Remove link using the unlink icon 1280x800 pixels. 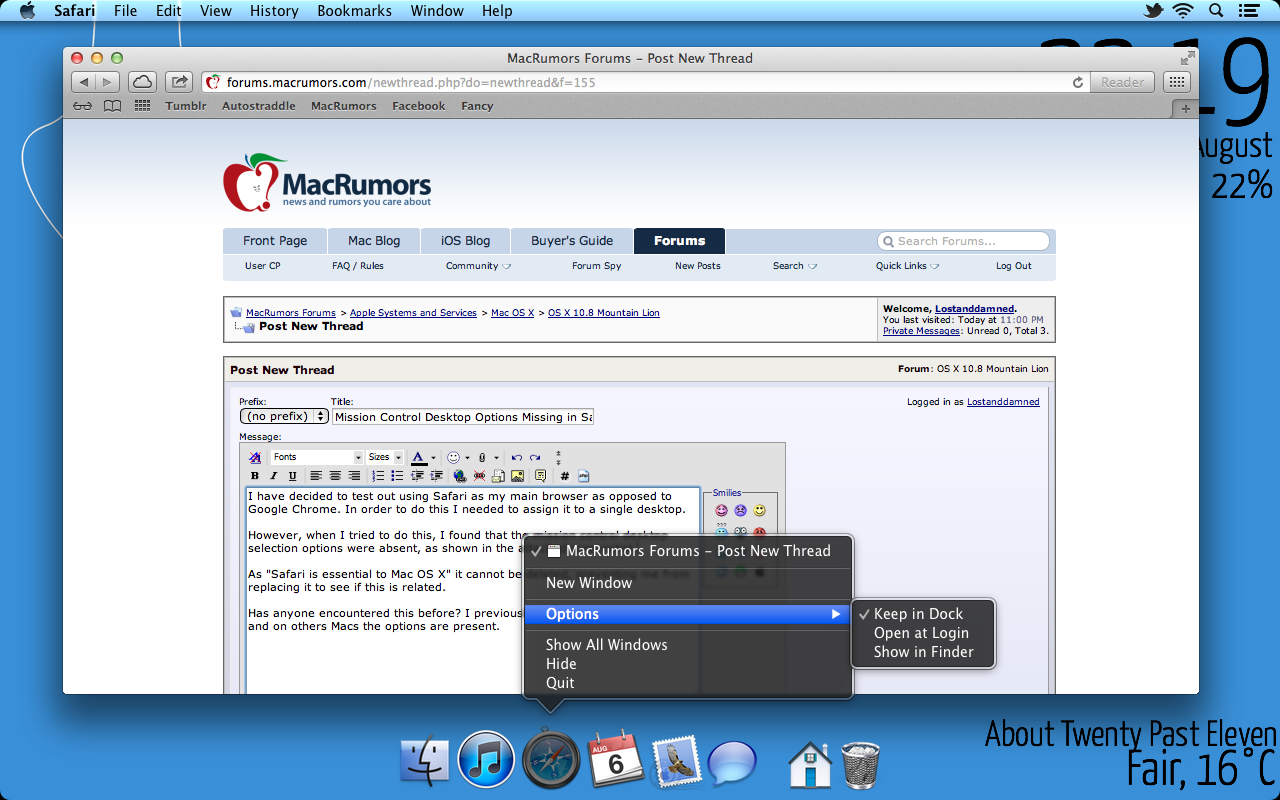pyautogui.click(x=479, y=476)
